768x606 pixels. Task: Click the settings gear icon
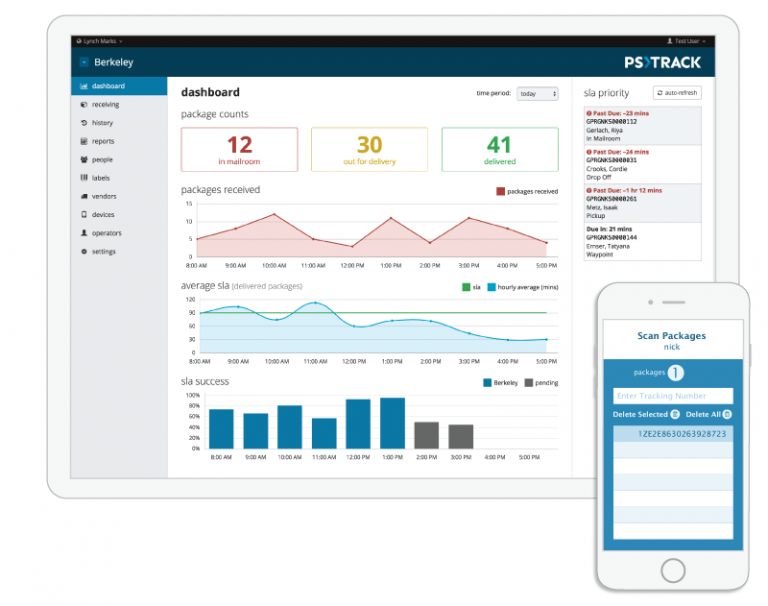[x=84, y=251]
